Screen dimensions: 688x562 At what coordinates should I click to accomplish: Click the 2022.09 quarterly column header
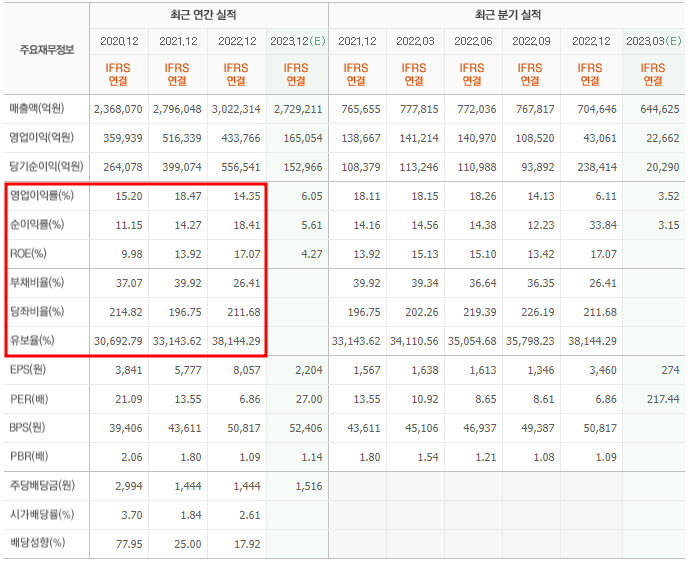(x=531, y=41)
